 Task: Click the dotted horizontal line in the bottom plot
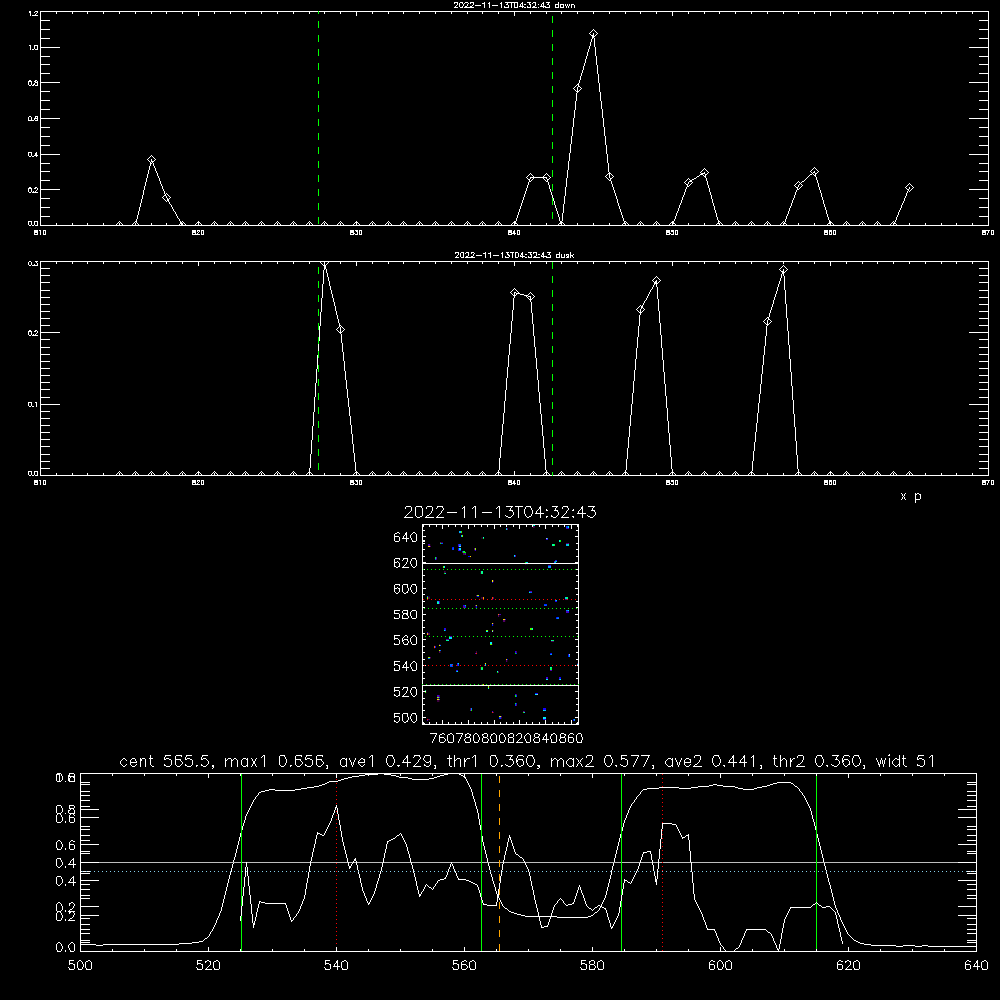click(528, 871)
